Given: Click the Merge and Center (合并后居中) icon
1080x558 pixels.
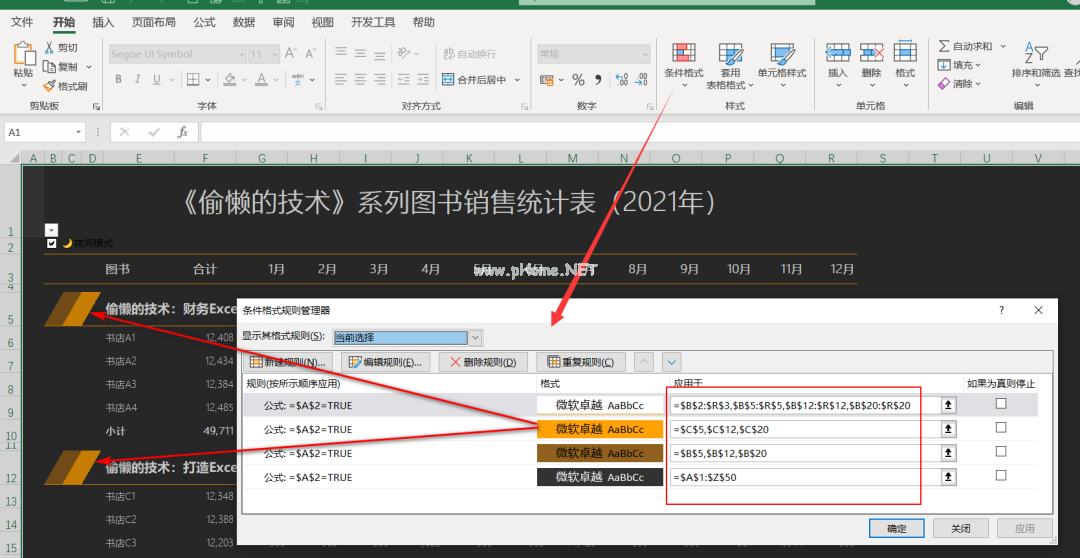Looking at the screenshot, I should pos(448,80).
